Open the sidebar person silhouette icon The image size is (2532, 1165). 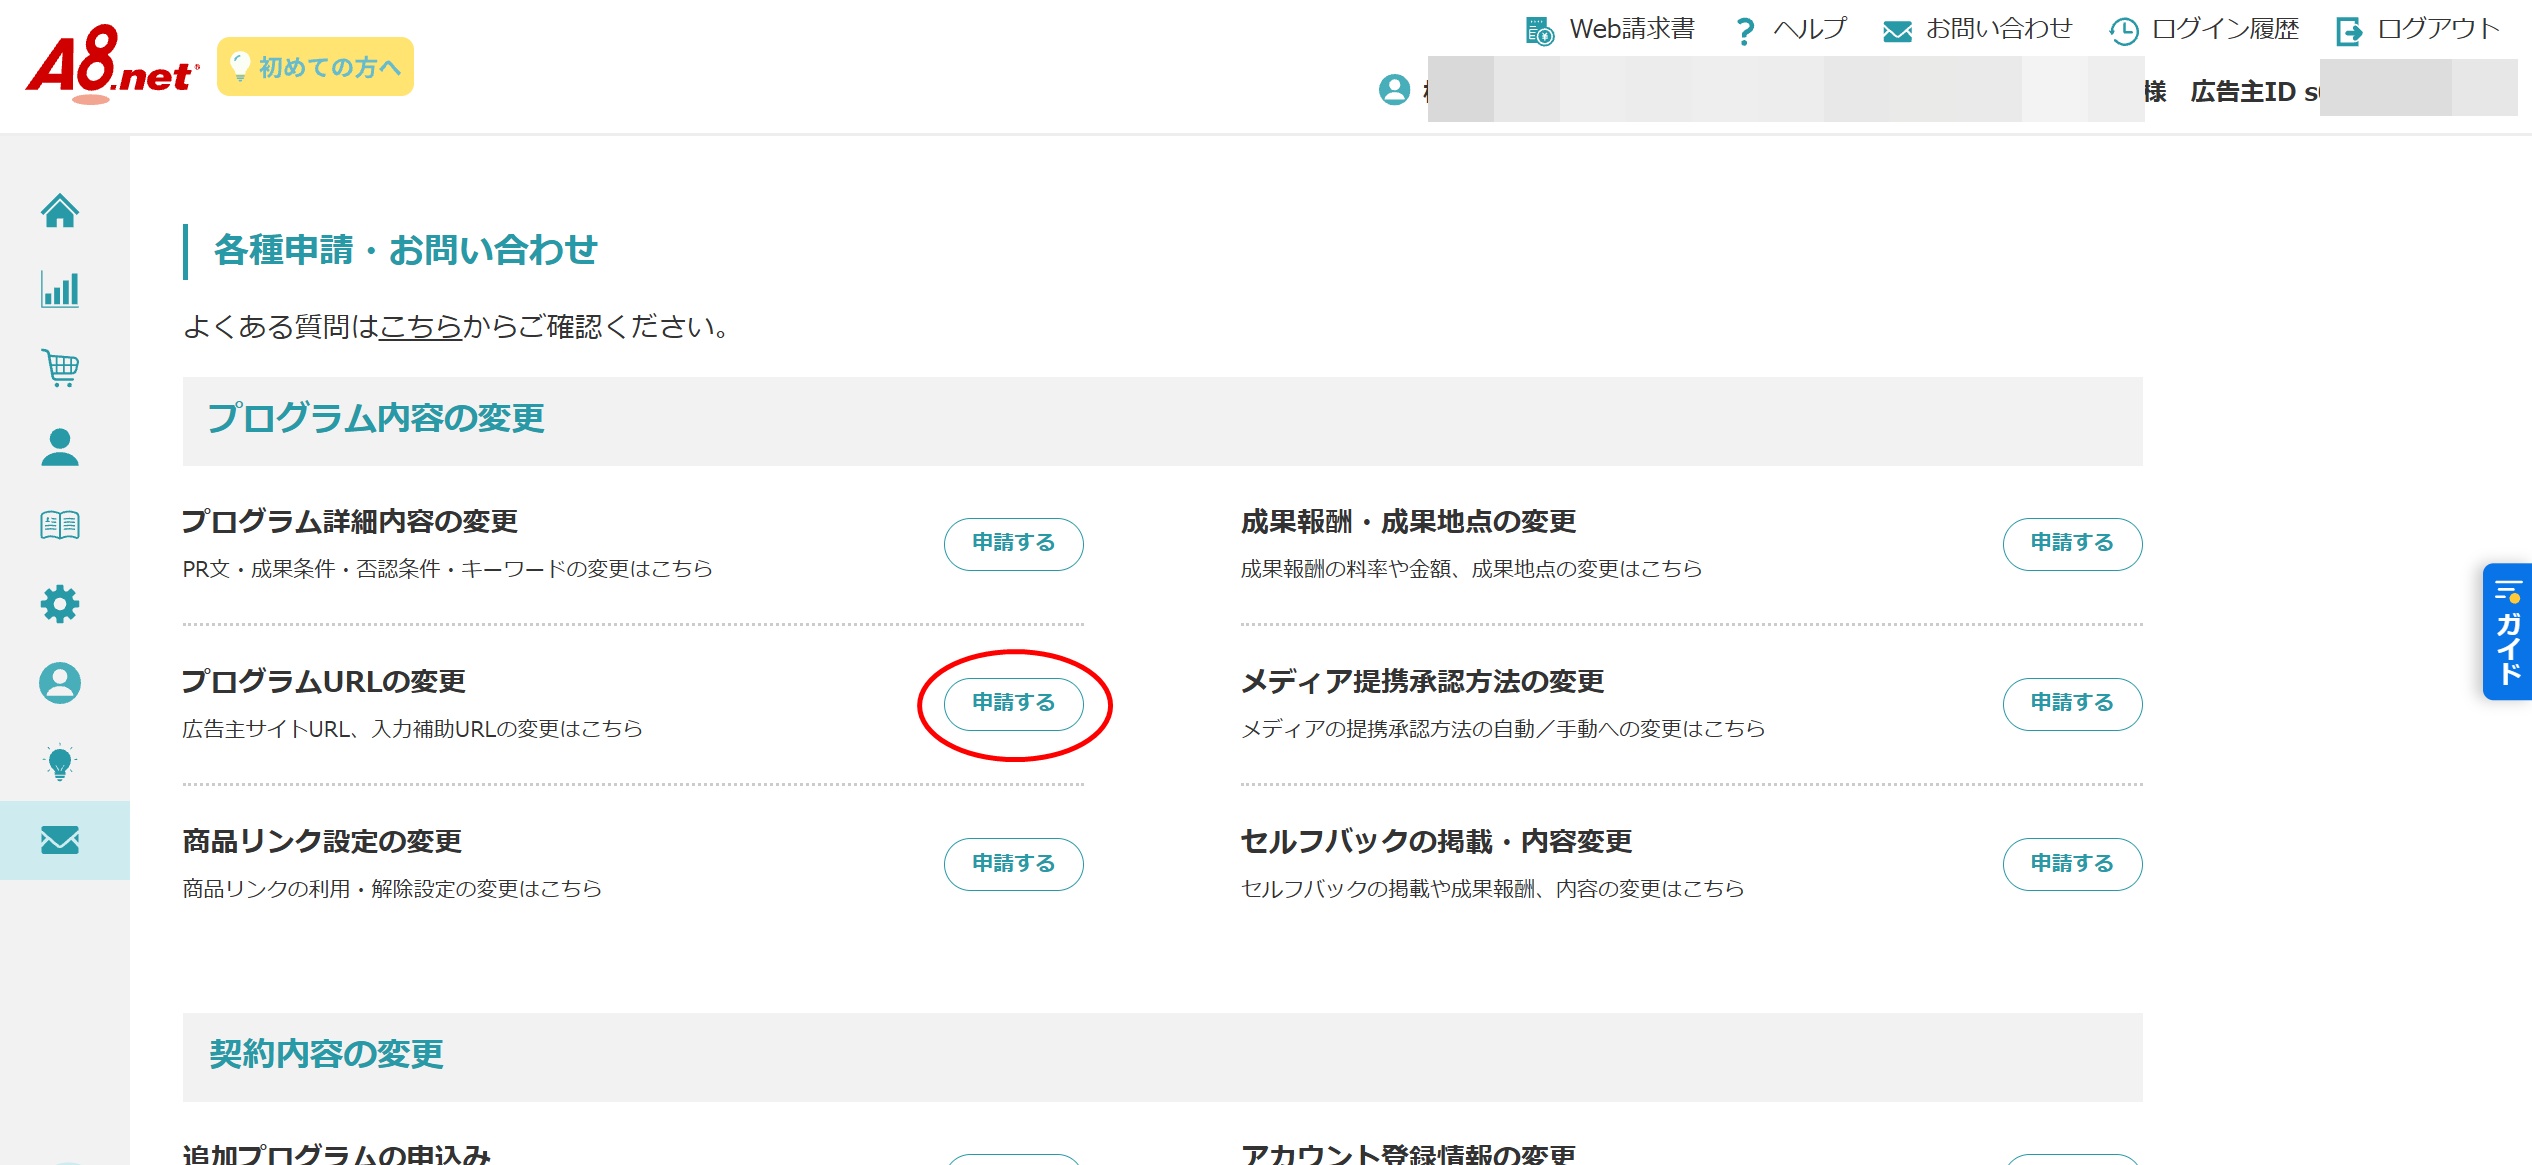[60, 447]
